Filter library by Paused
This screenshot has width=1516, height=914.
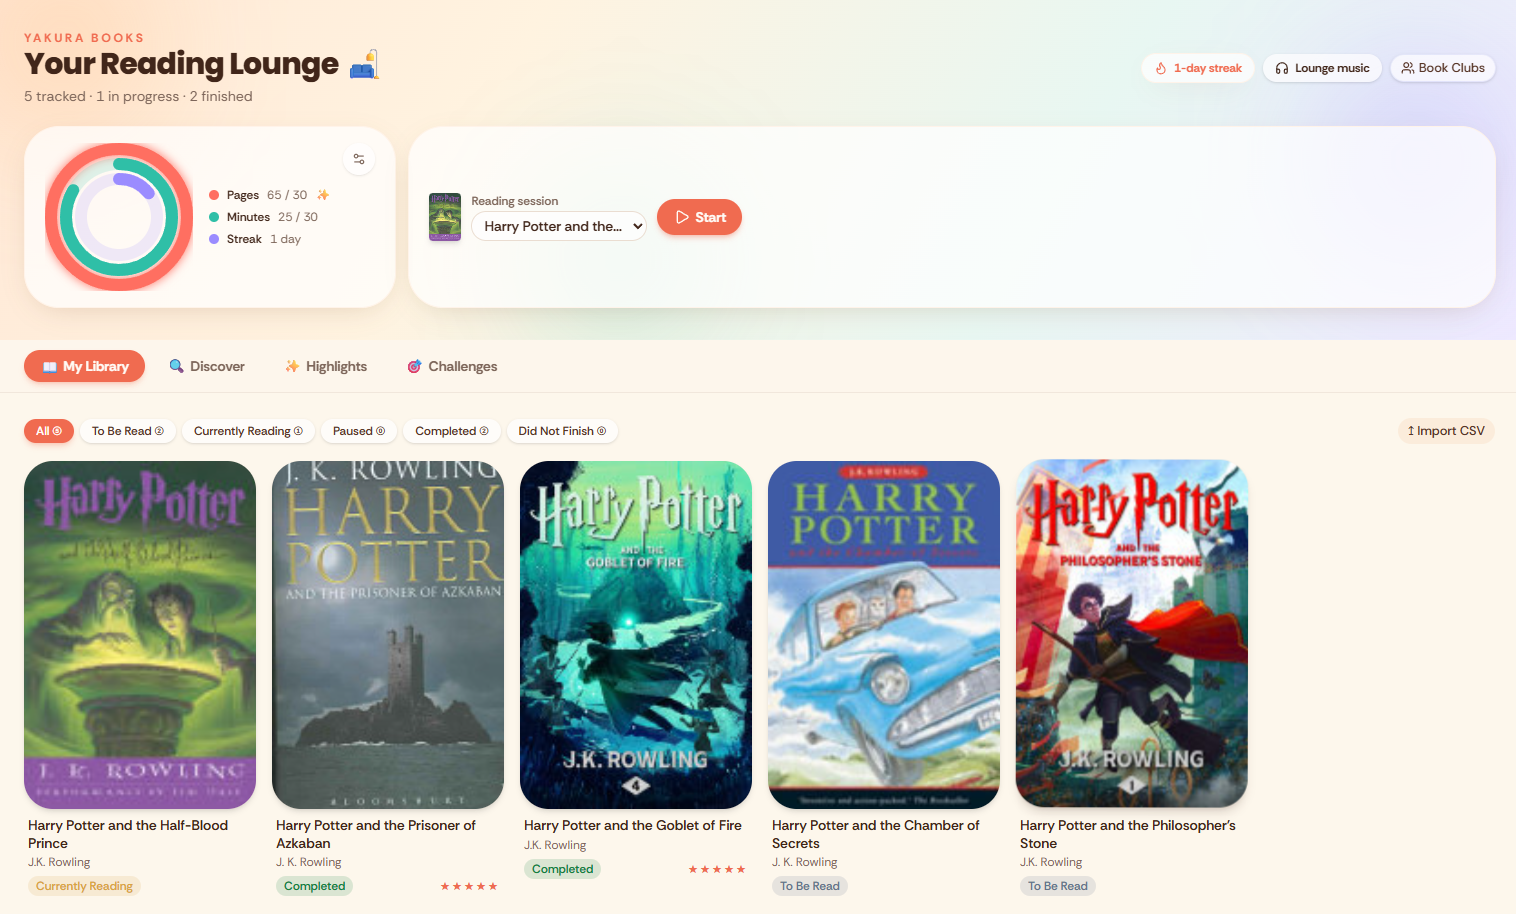pos(359,431)
